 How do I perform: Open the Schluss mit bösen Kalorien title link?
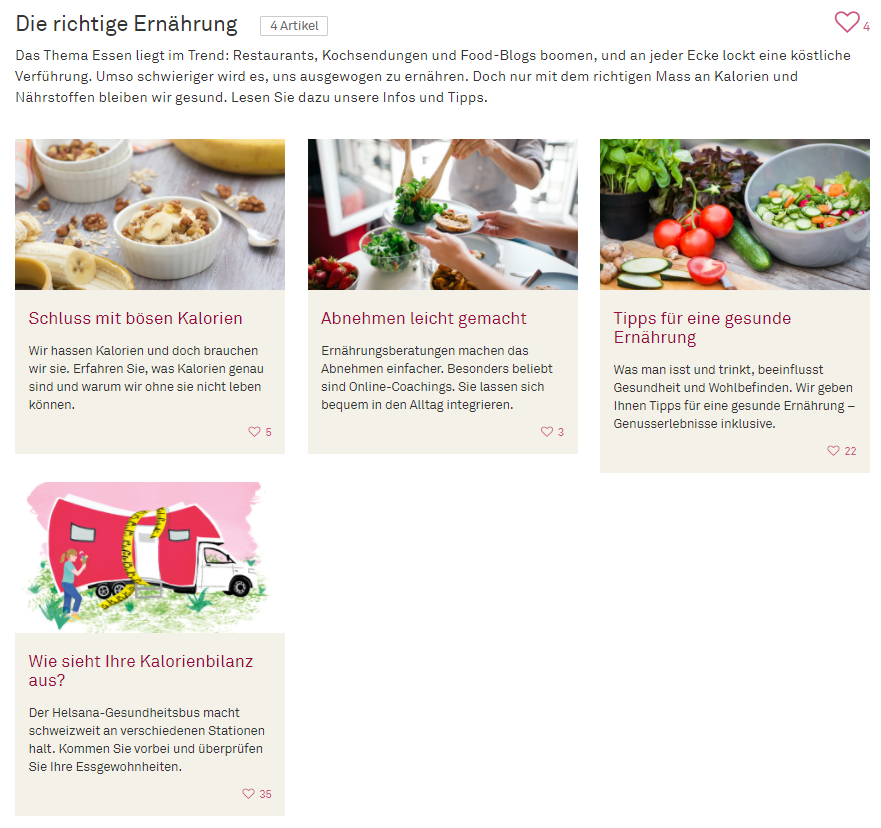tap(135, 319)
